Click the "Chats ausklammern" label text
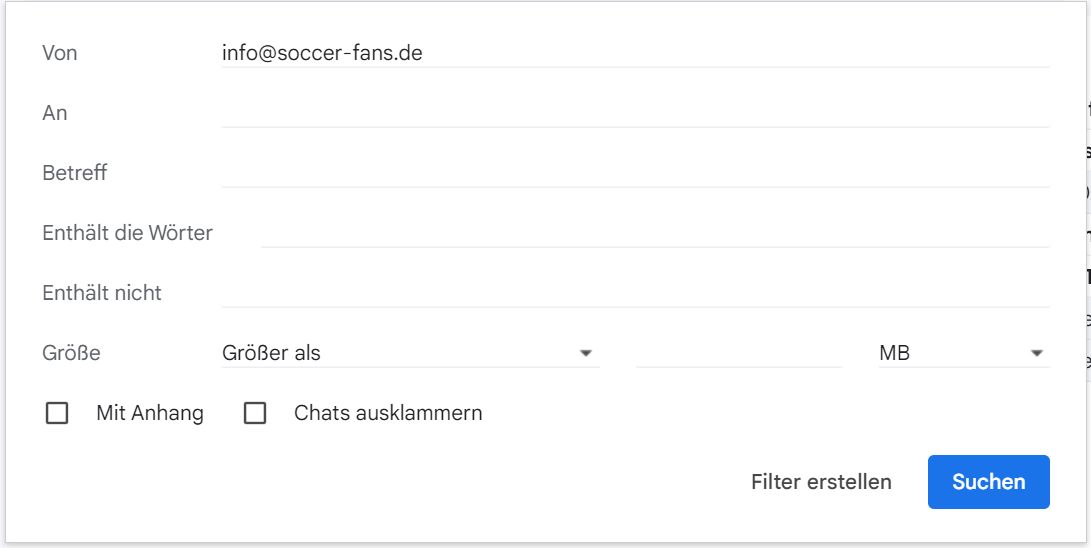Screen dimensions: 1091x548 tap(388, 413)
